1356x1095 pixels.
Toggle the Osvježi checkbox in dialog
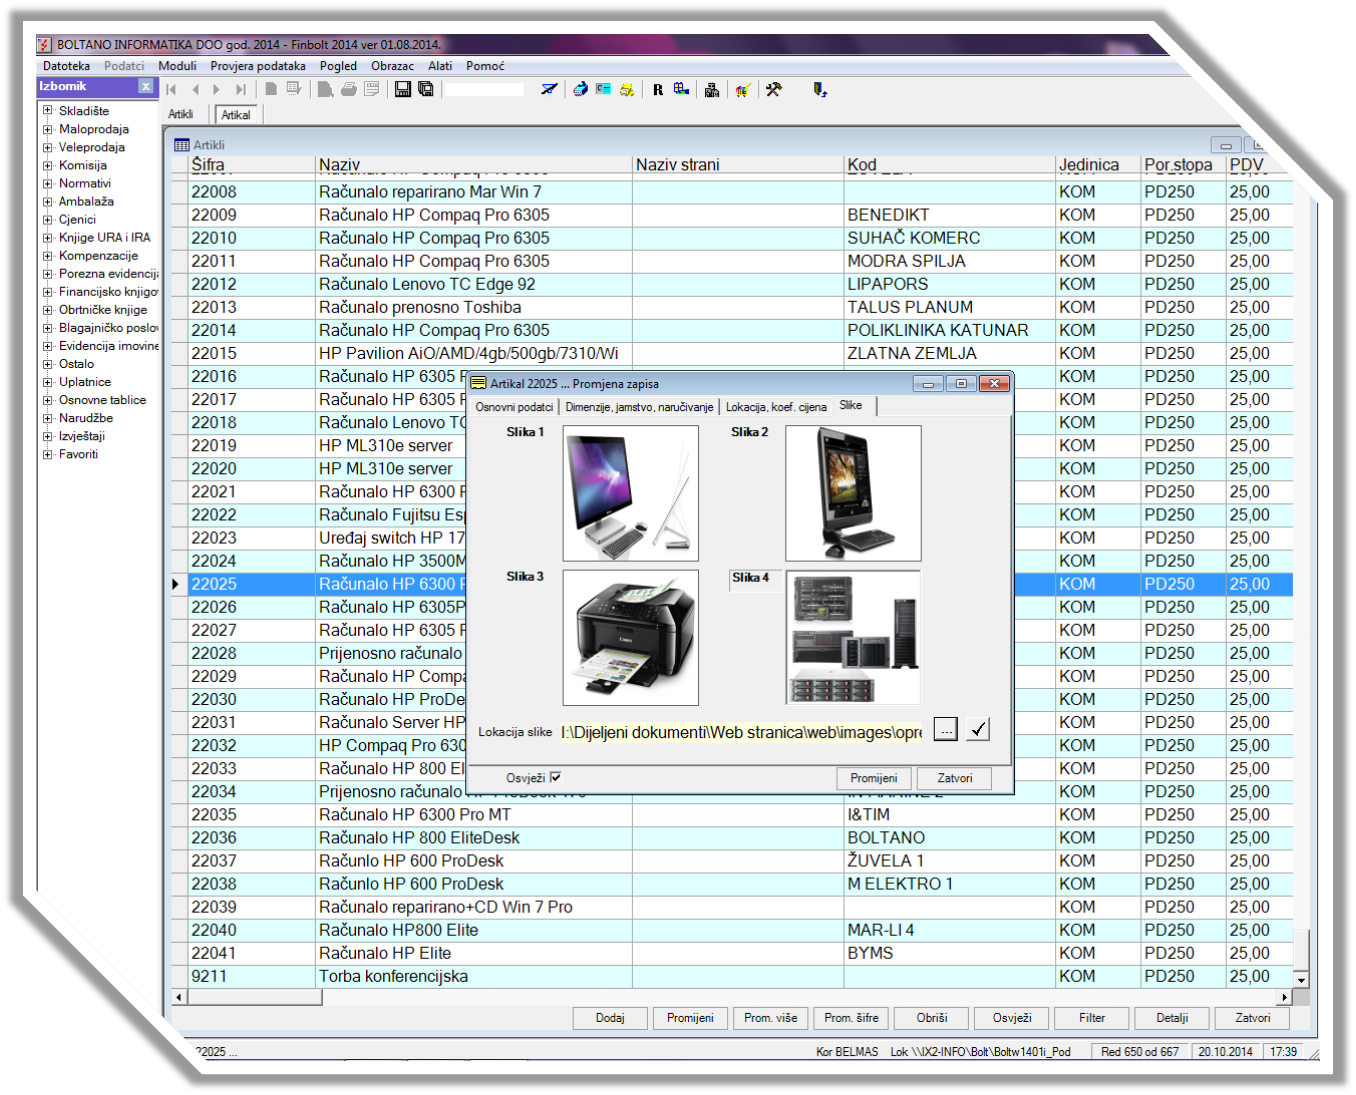556,777
